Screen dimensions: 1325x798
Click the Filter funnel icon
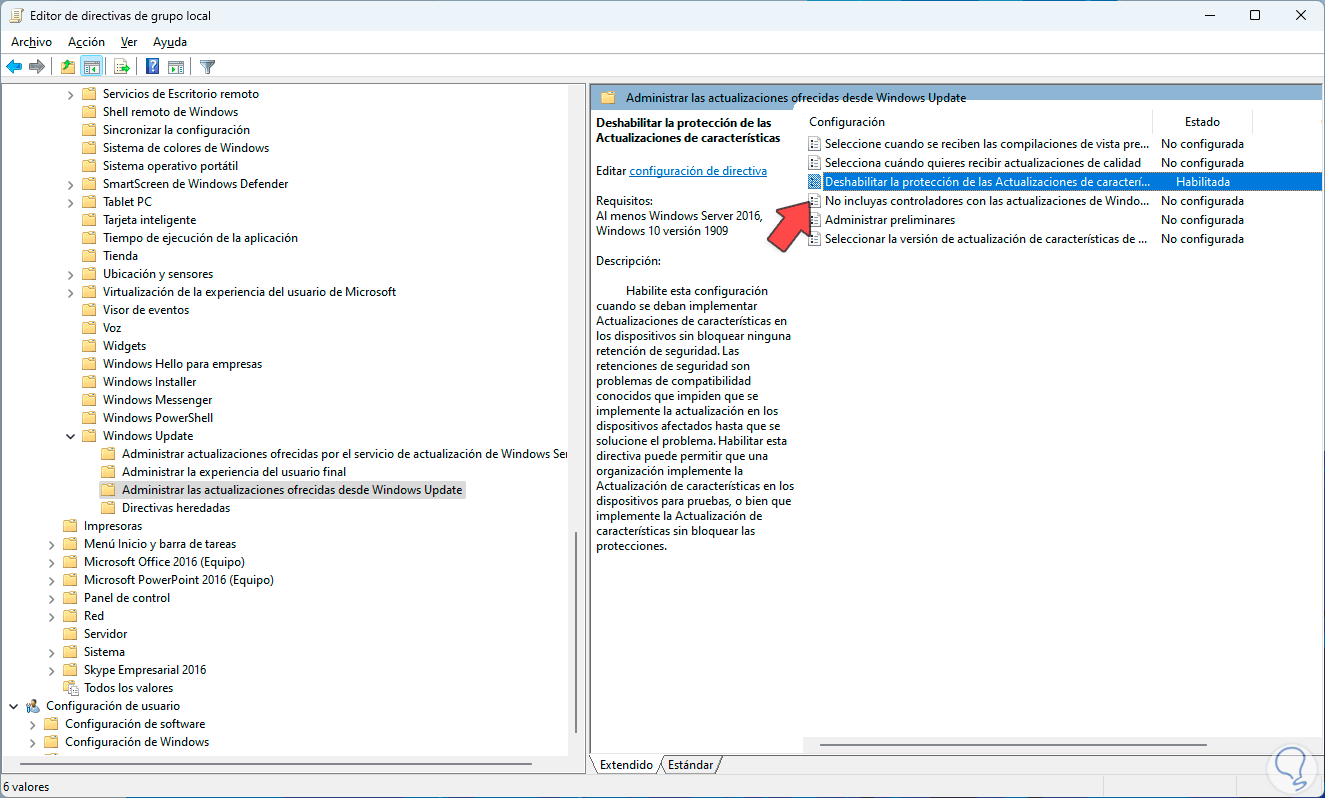pyautogui.click(x=207, y=67)
